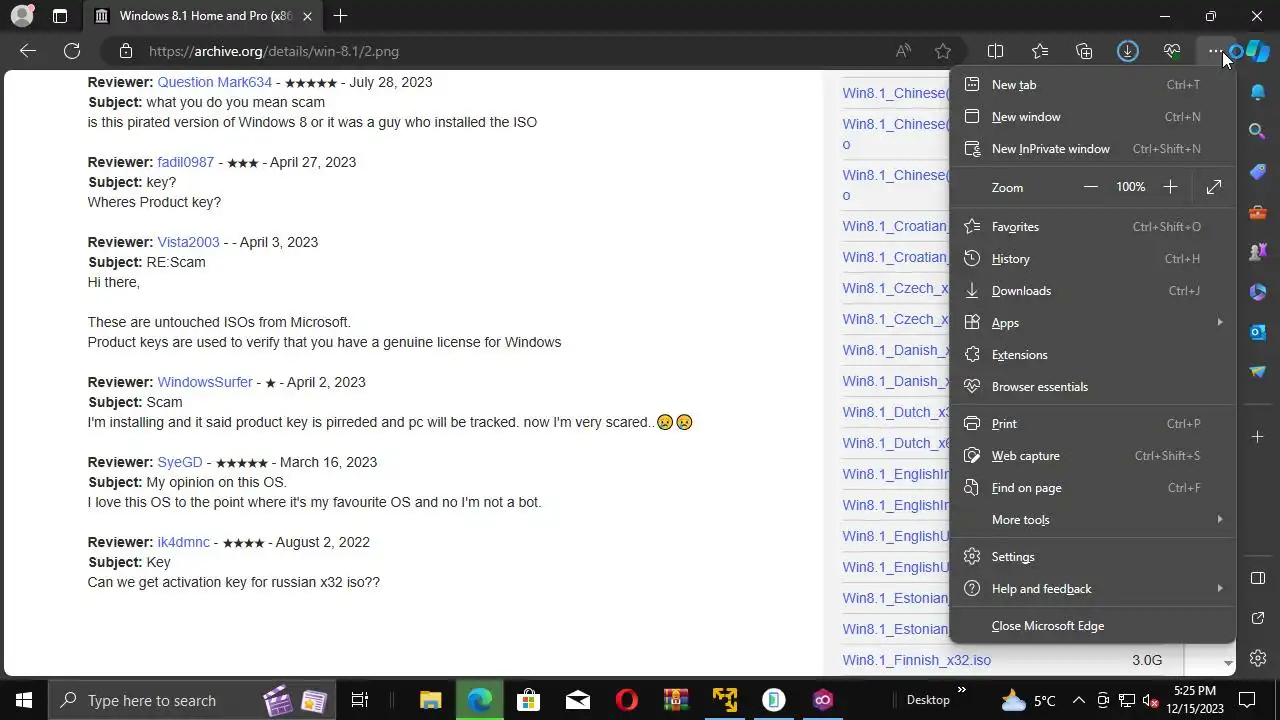Open a new tab with plus button
Viewport: 1280px width, 720px height.
(x=340, y=16)
